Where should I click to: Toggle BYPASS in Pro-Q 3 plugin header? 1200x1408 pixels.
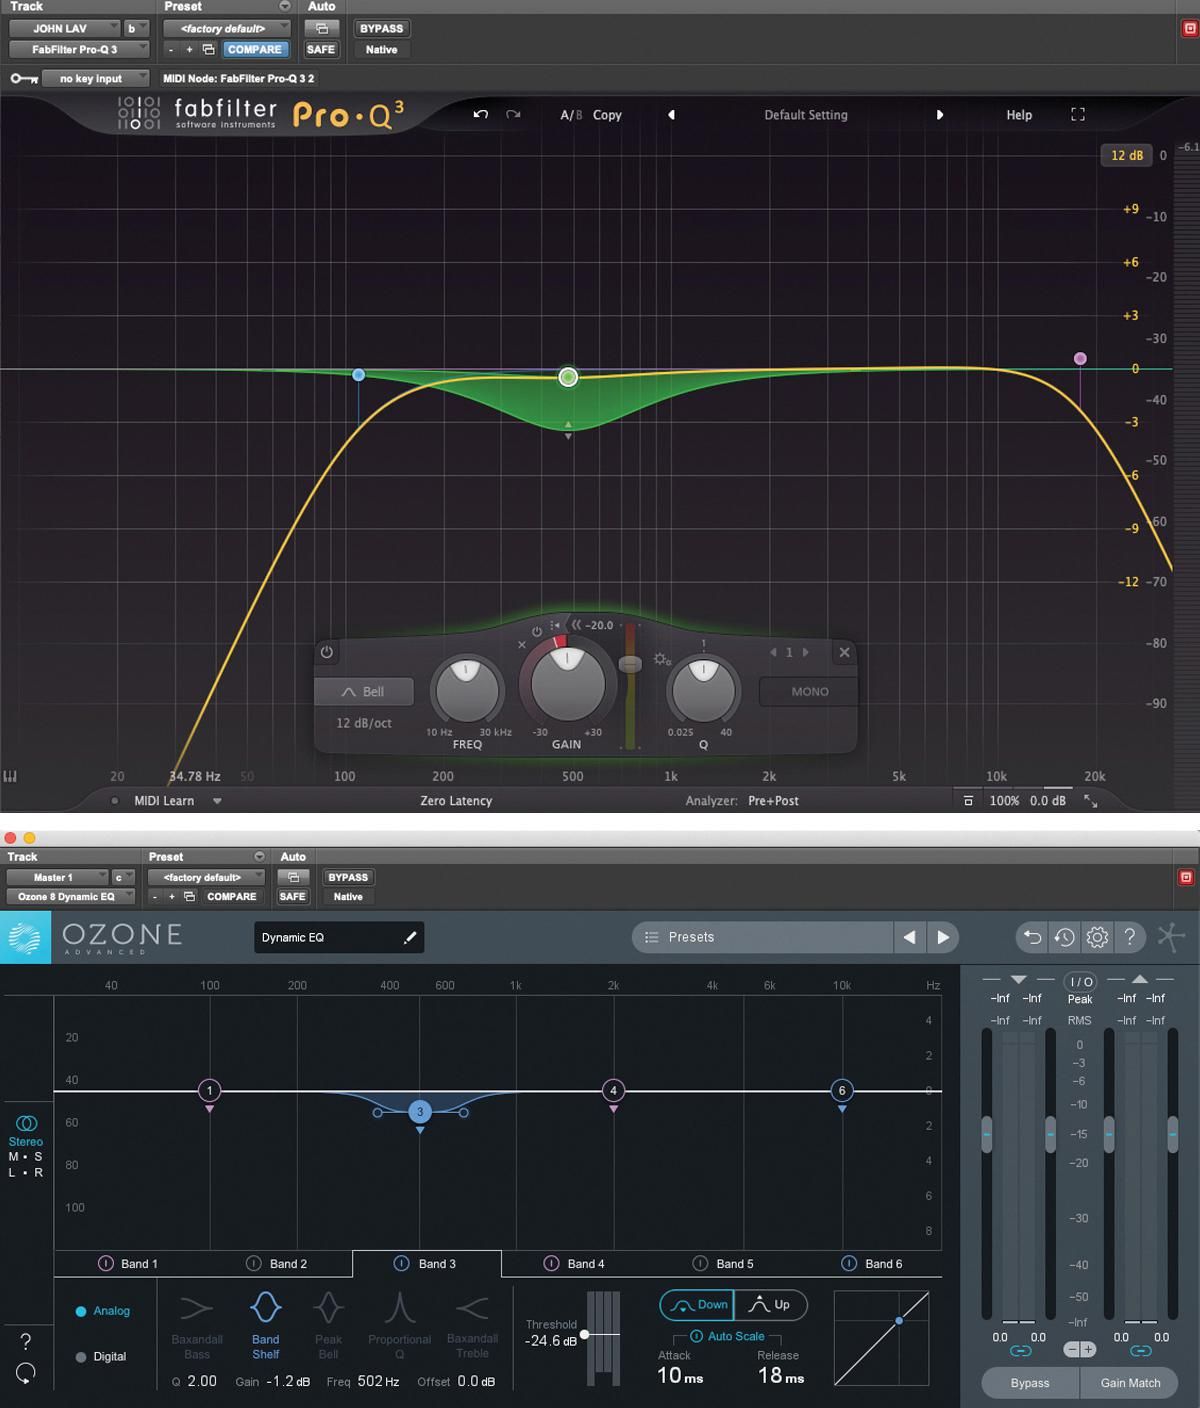(381, 28)
